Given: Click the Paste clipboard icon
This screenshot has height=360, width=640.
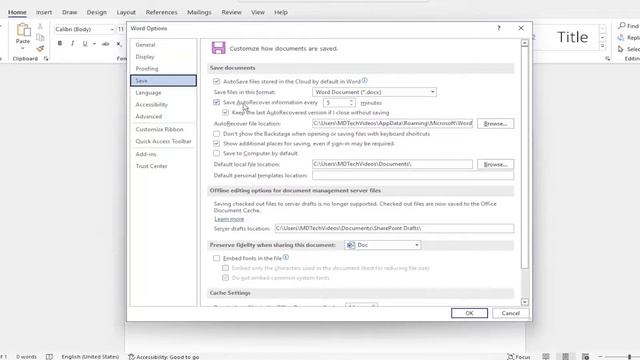Looking at the screenshot, I should [x=23, y=30].
